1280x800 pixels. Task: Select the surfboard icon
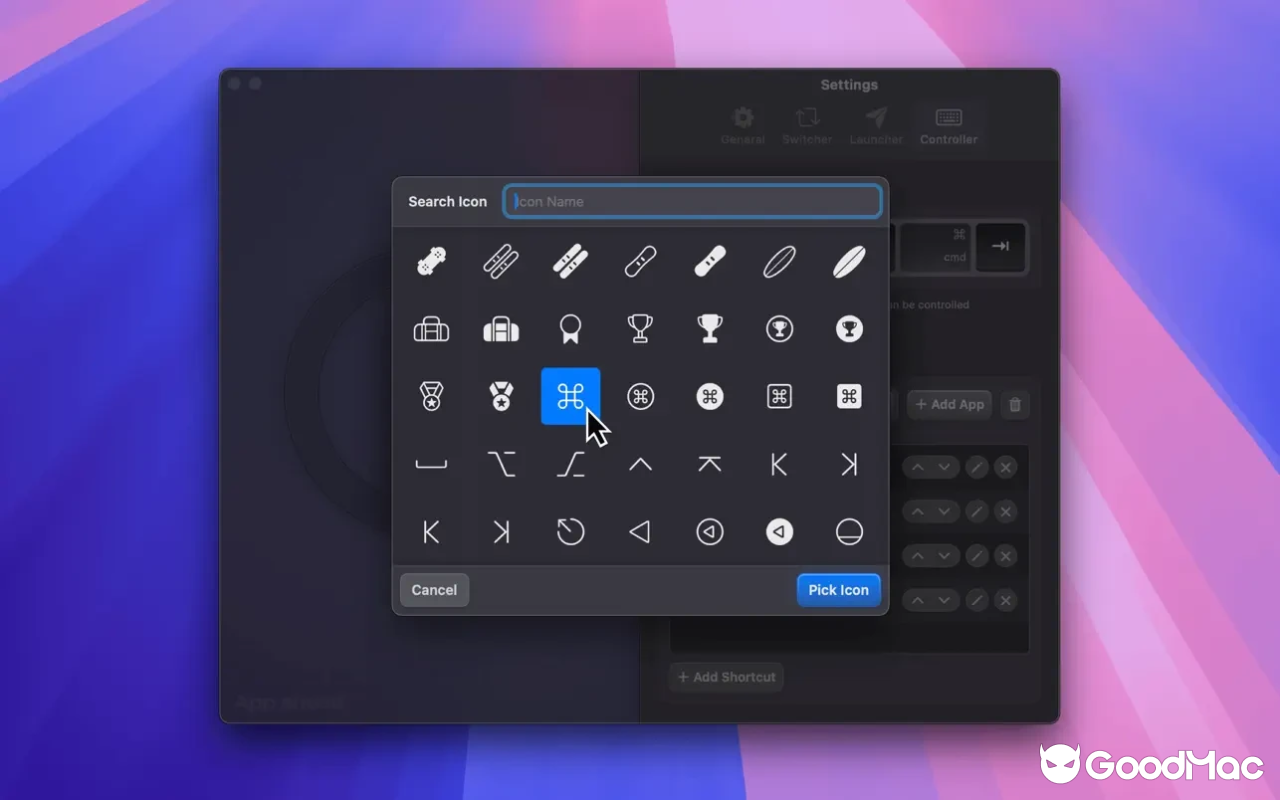tap(779, 261)
